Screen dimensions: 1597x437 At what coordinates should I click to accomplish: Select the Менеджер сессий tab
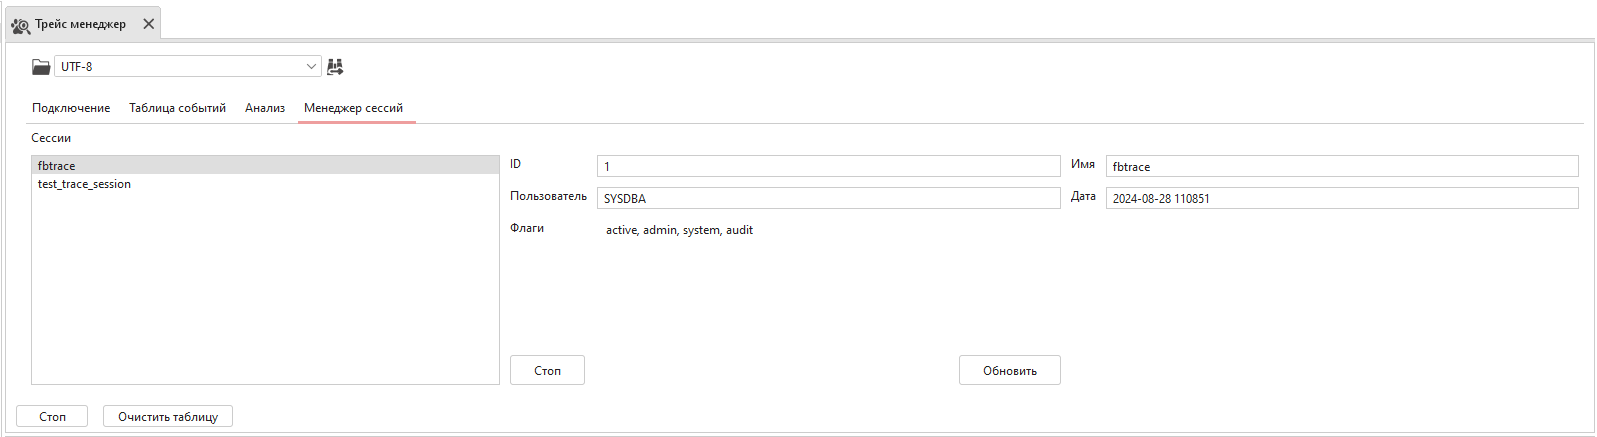(x=353, y=108)
